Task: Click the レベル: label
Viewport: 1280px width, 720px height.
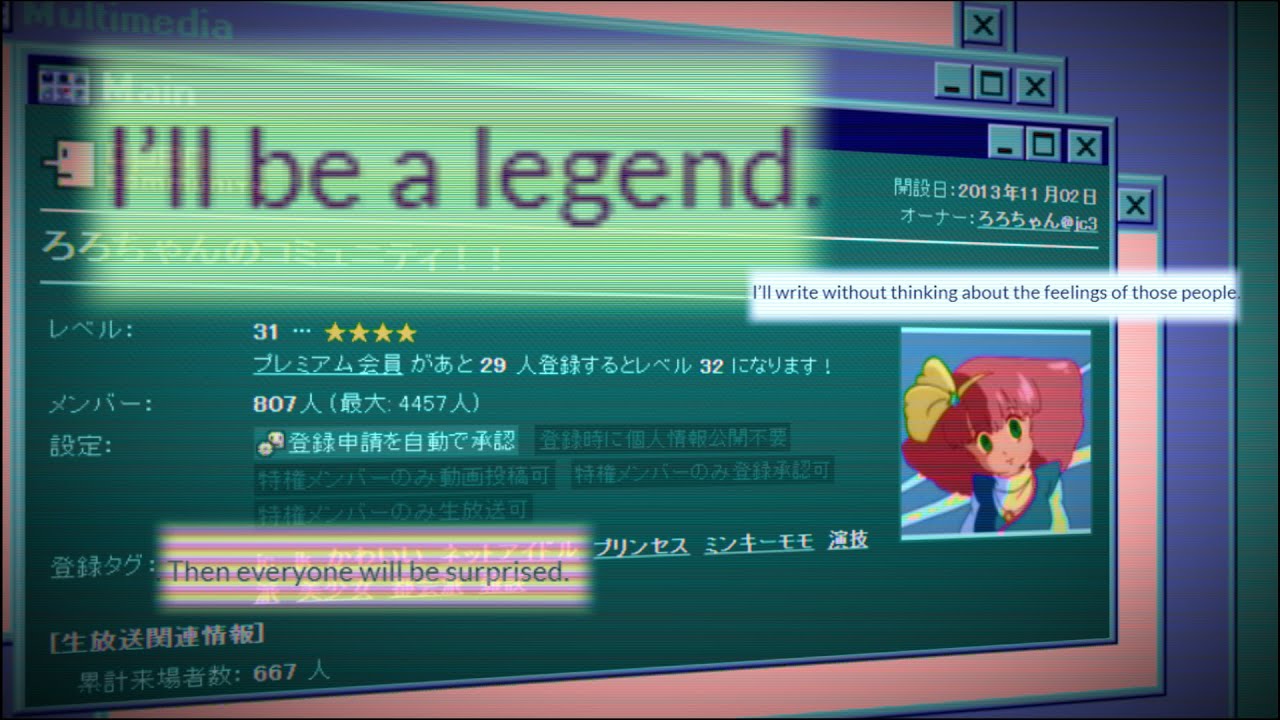Action: tap(91, 328)
